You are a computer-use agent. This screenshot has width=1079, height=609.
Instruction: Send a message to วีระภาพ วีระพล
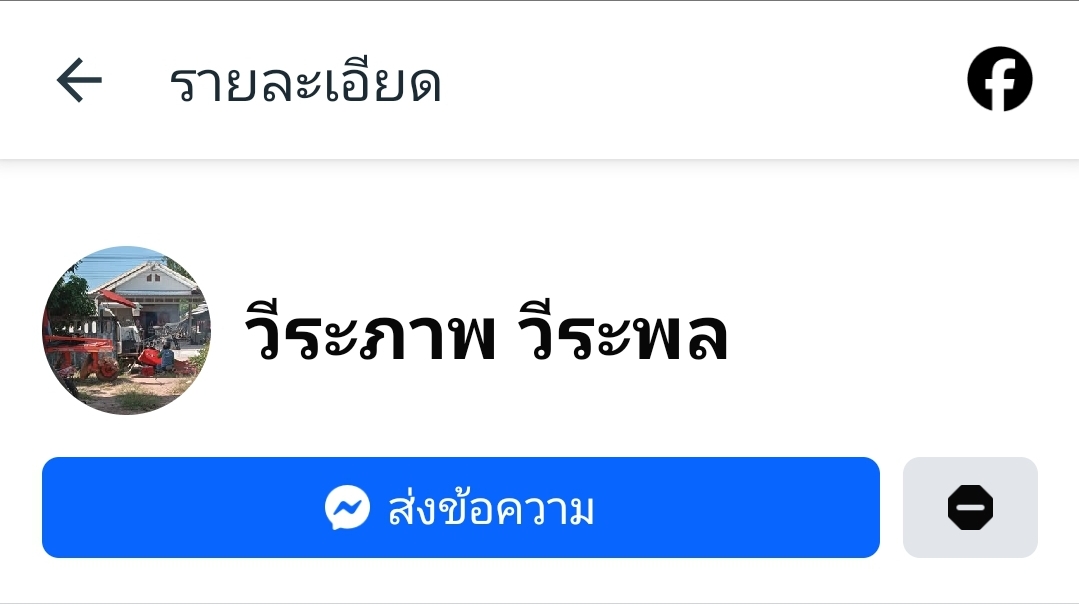click(461, 508)
